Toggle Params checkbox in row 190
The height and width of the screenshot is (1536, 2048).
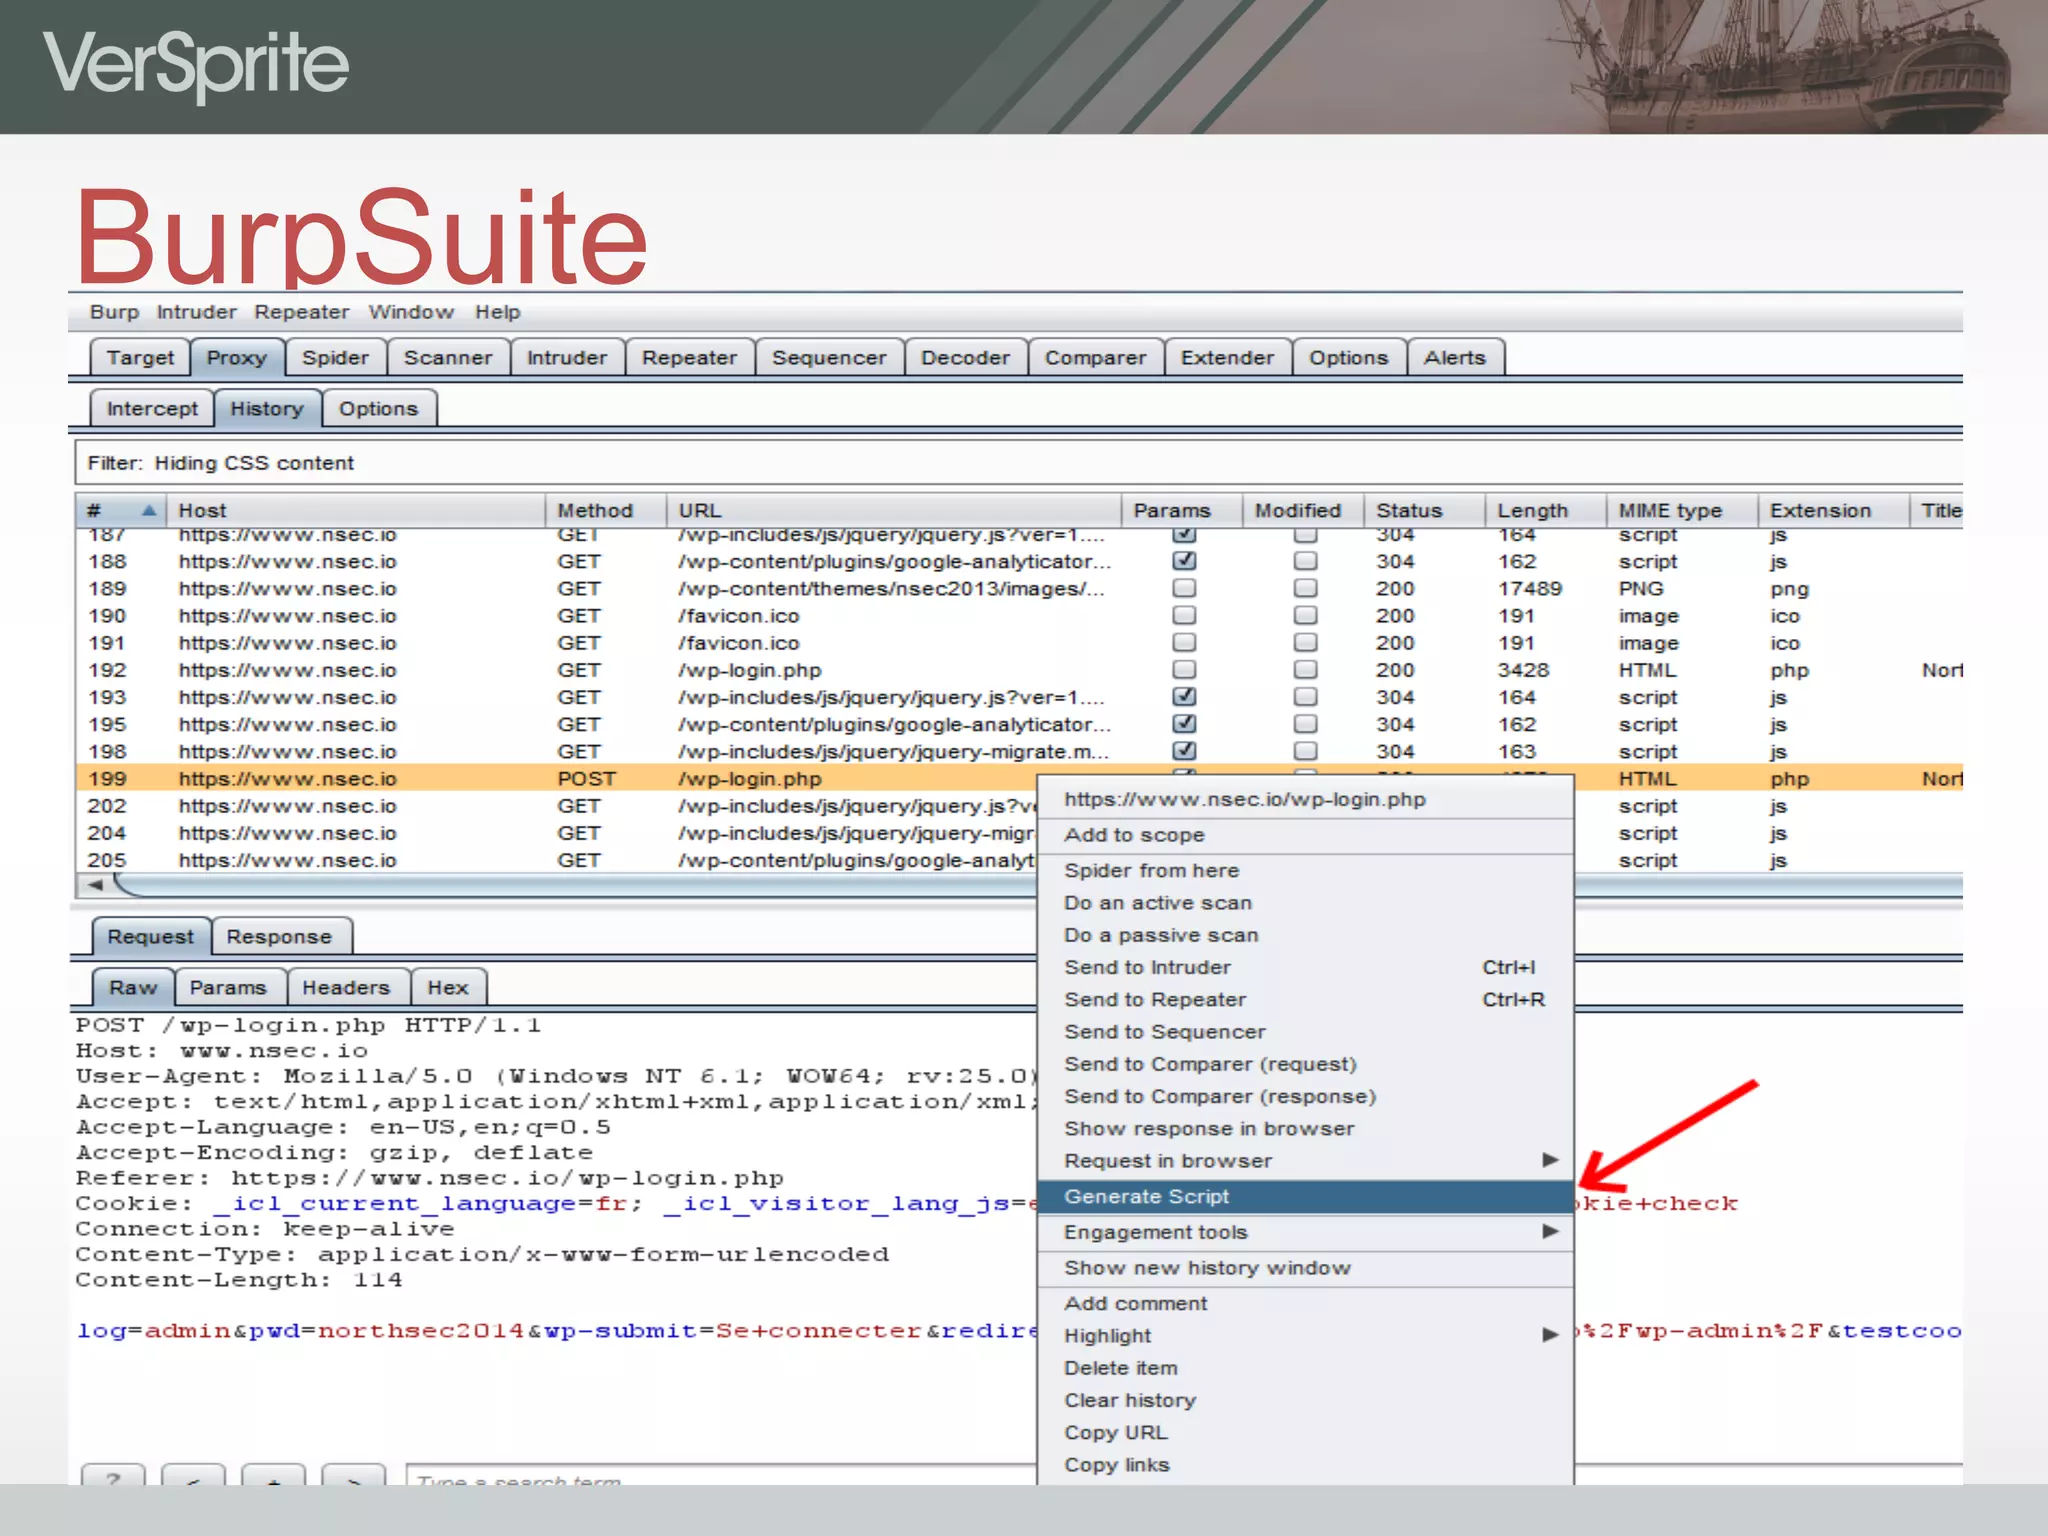1184,615
